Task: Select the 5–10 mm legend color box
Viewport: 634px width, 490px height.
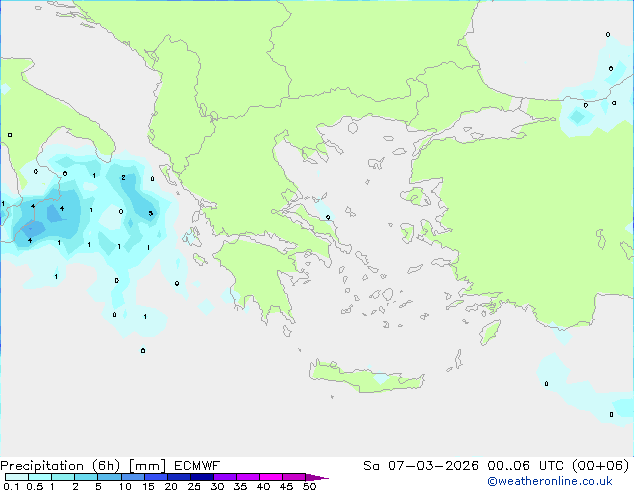Action: click(x=109, y=477)
